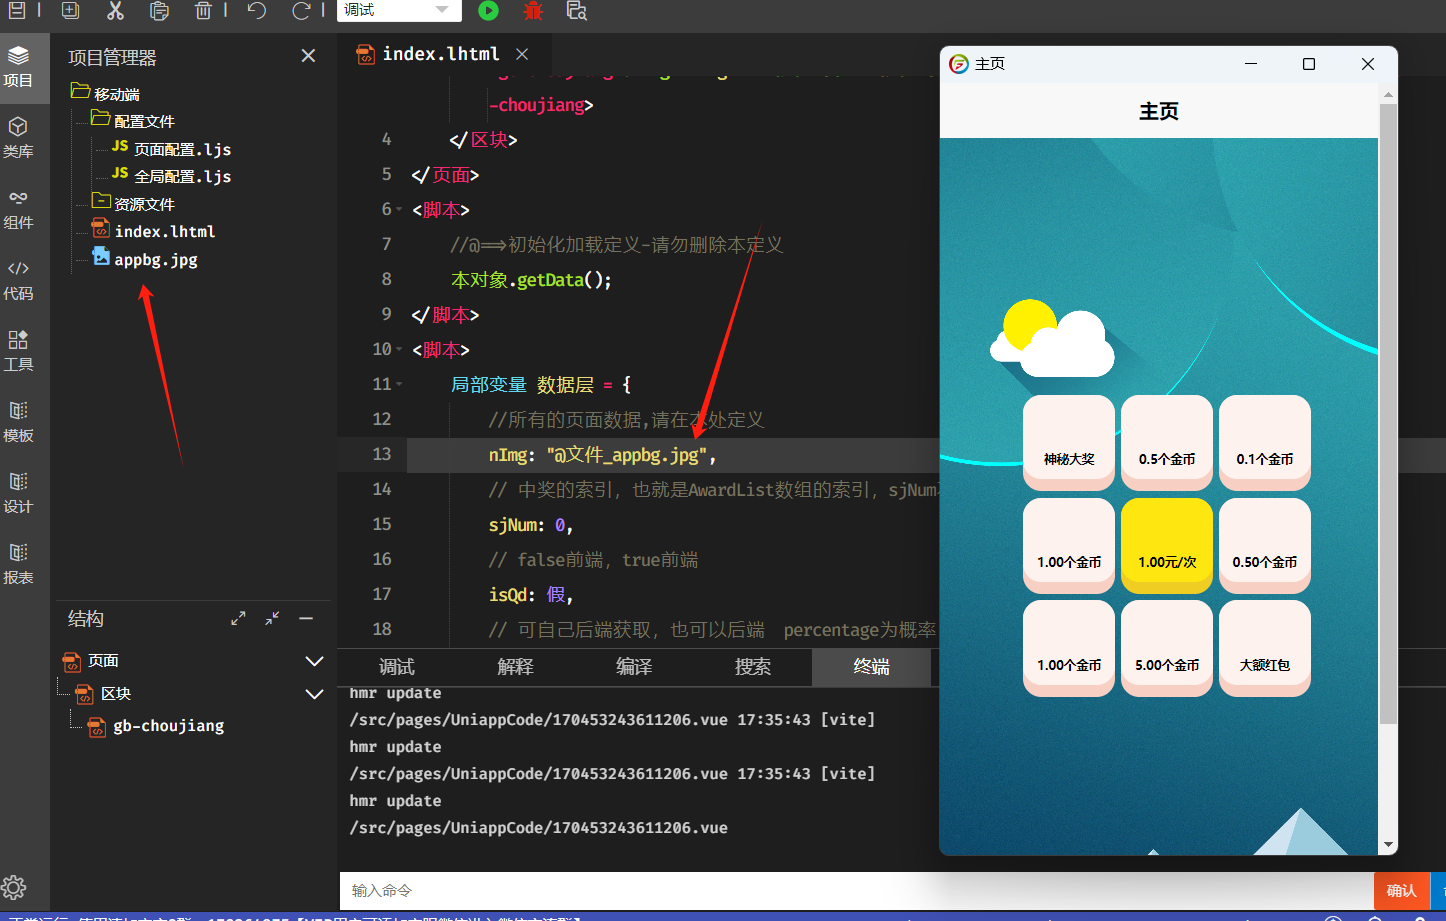Undo with the counterclockwise arrow icon
Screen dimensions: 1446x921
(257, 10)
